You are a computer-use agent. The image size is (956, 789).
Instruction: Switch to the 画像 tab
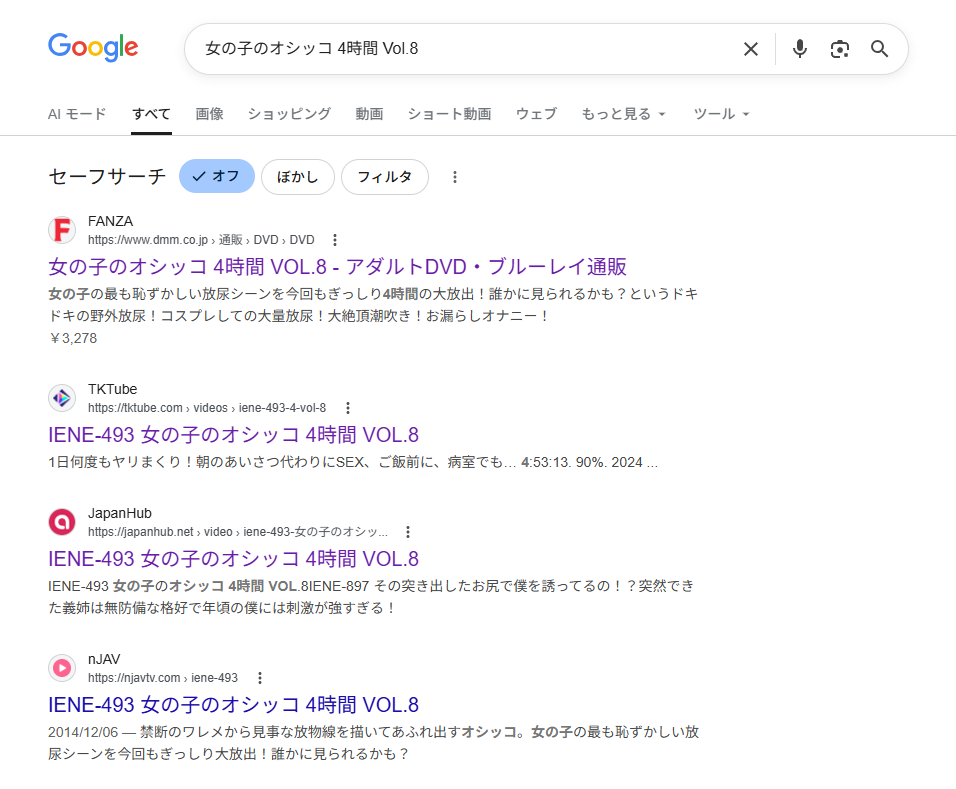[210, 114]
